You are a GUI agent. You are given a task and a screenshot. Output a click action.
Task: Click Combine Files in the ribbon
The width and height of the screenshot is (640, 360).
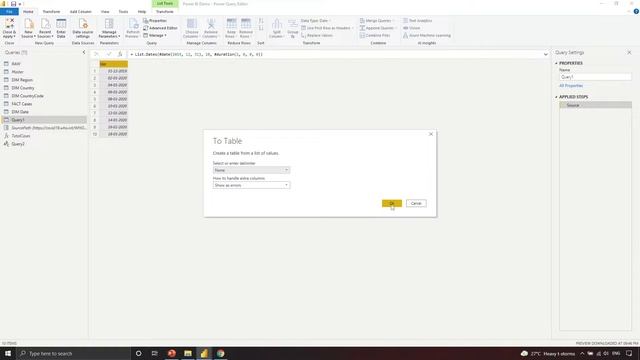(375, 35)
